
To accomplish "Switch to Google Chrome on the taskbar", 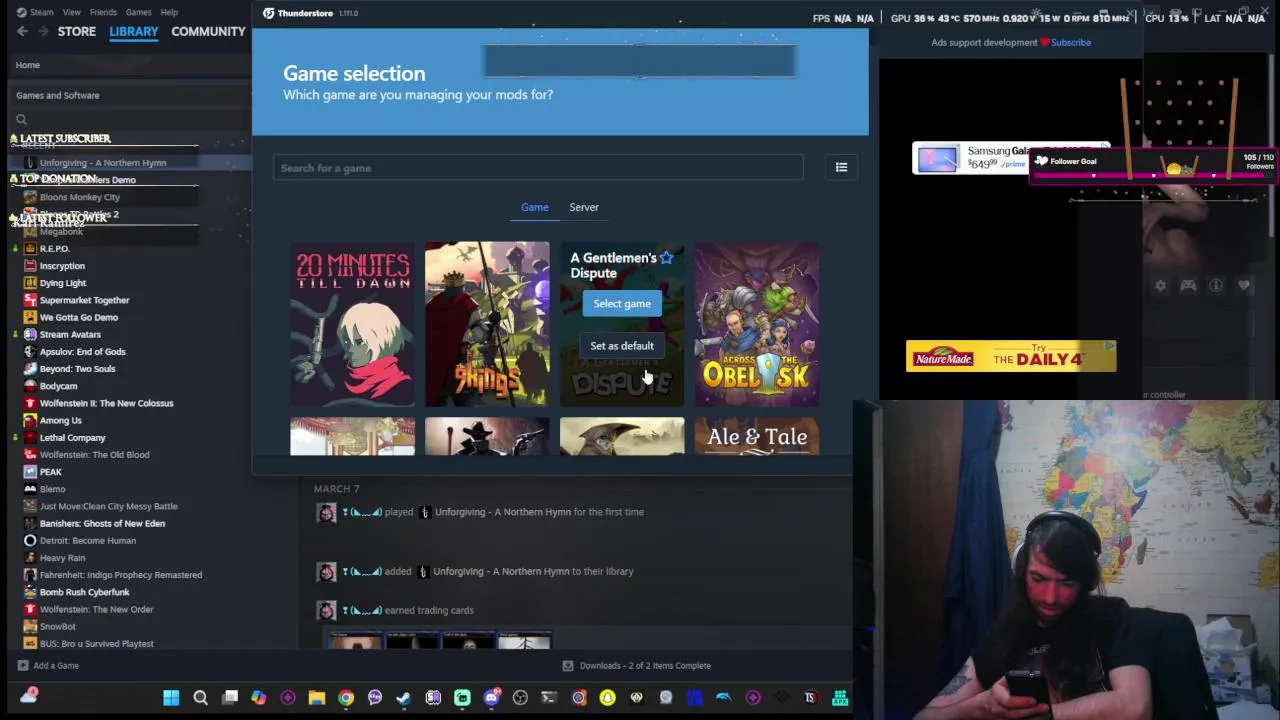I will click(x=346, y=697).
